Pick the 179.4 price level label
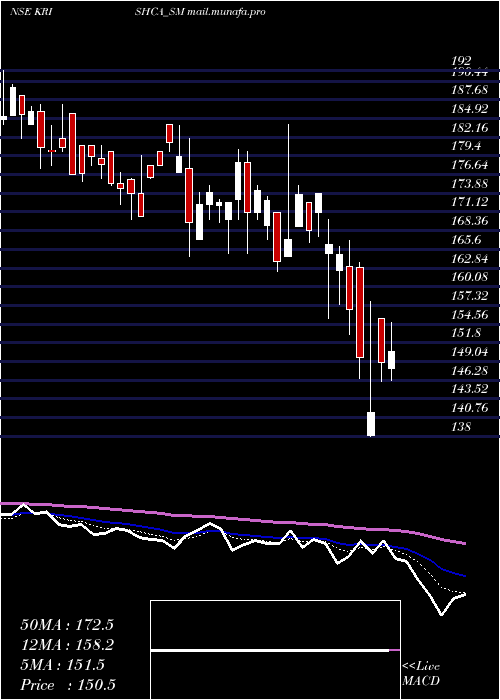 click(x=466, y=146)
